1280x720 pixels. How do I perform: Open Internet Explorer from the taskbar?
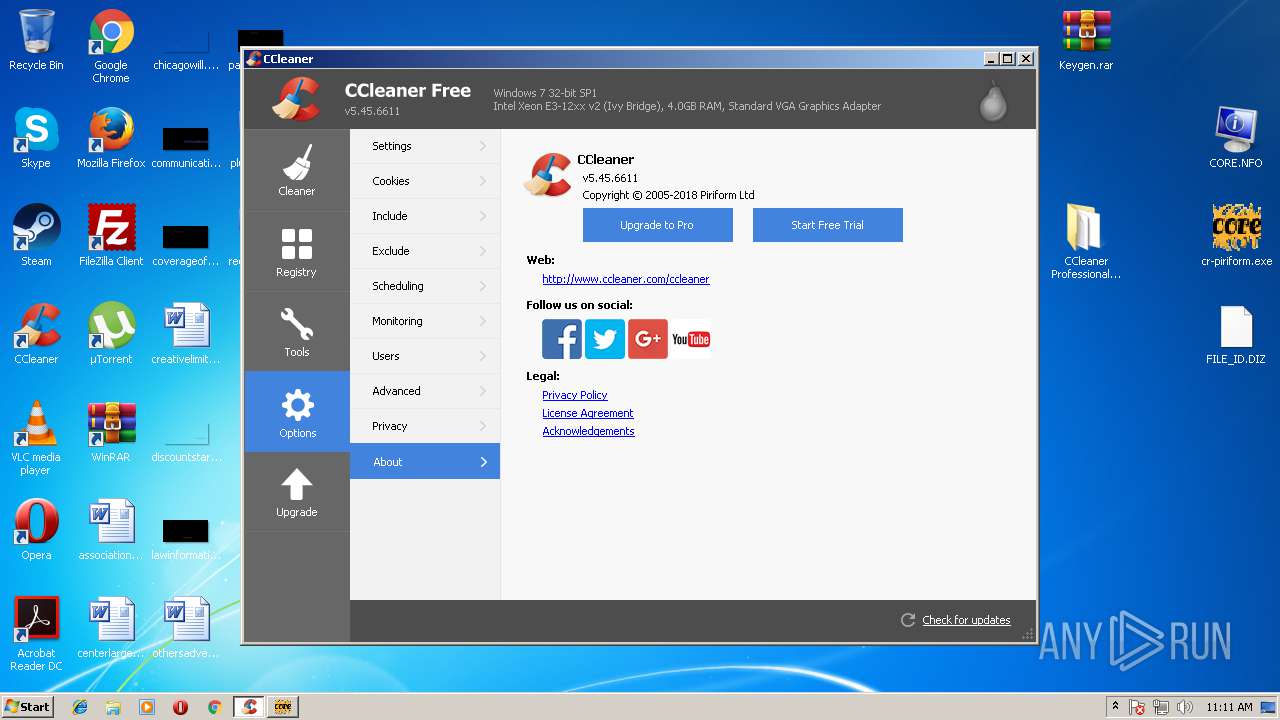tap(80, 707)
